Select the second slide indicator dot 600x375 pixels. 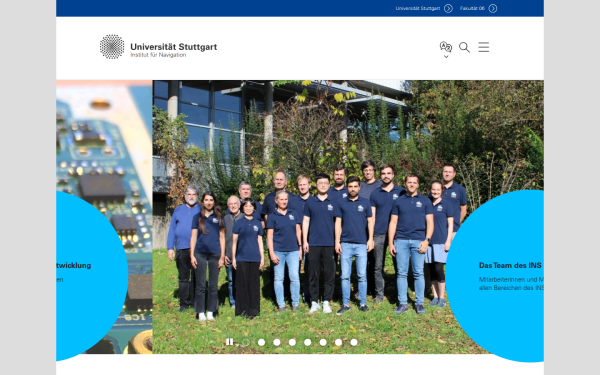[x=261, y=342]
